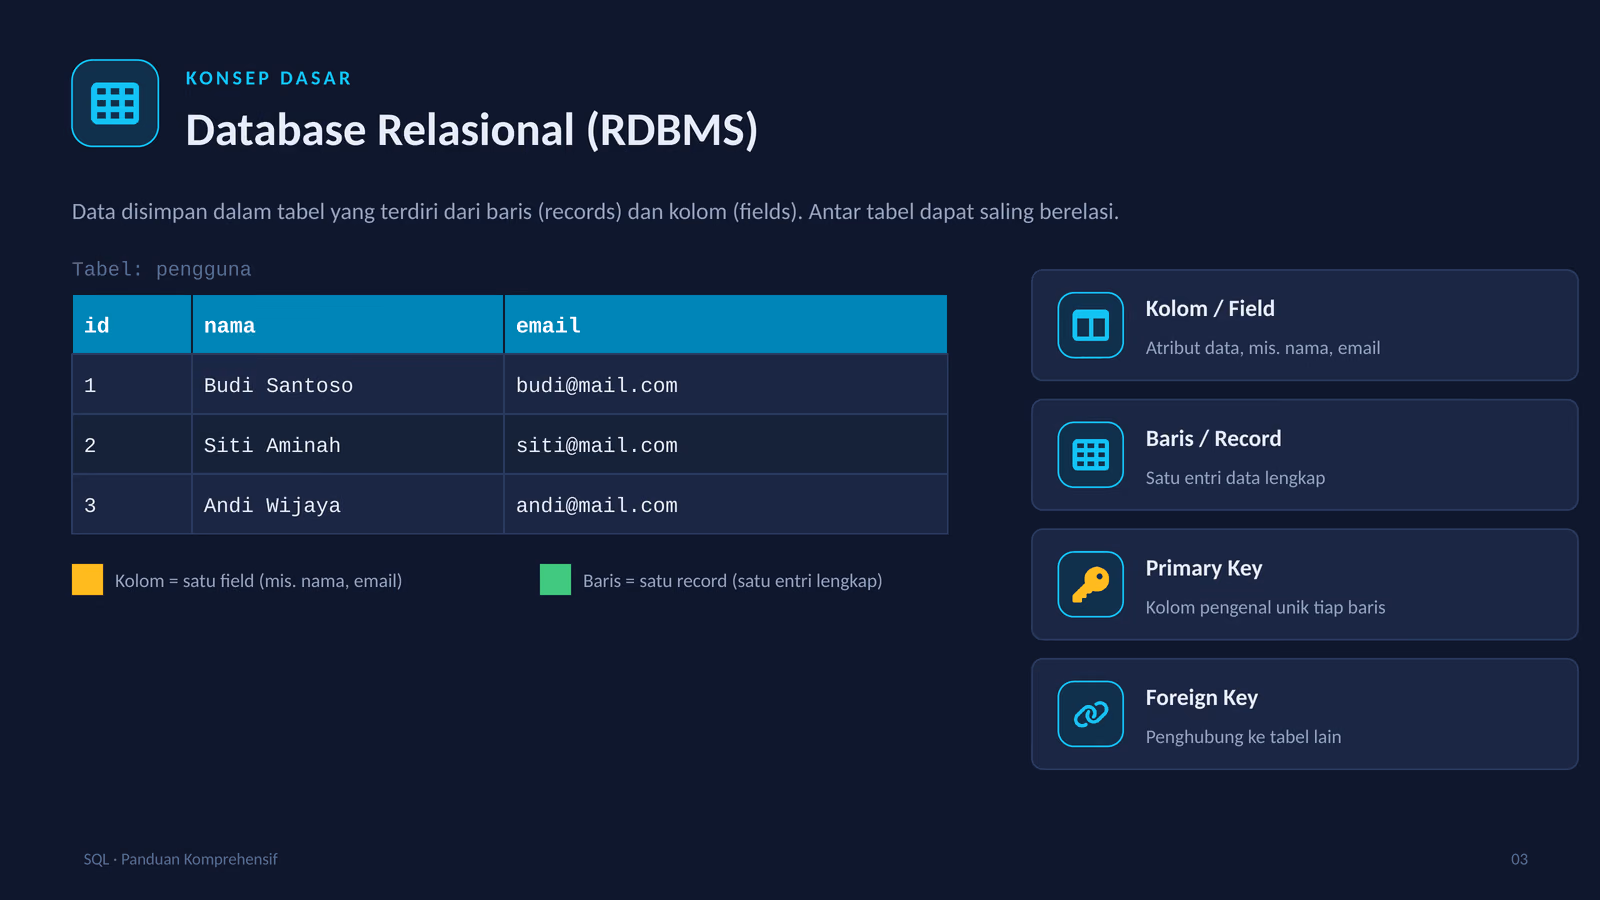Select the 'email' column header
Screen dimensions: 1600x900
(x=726, y=324)
